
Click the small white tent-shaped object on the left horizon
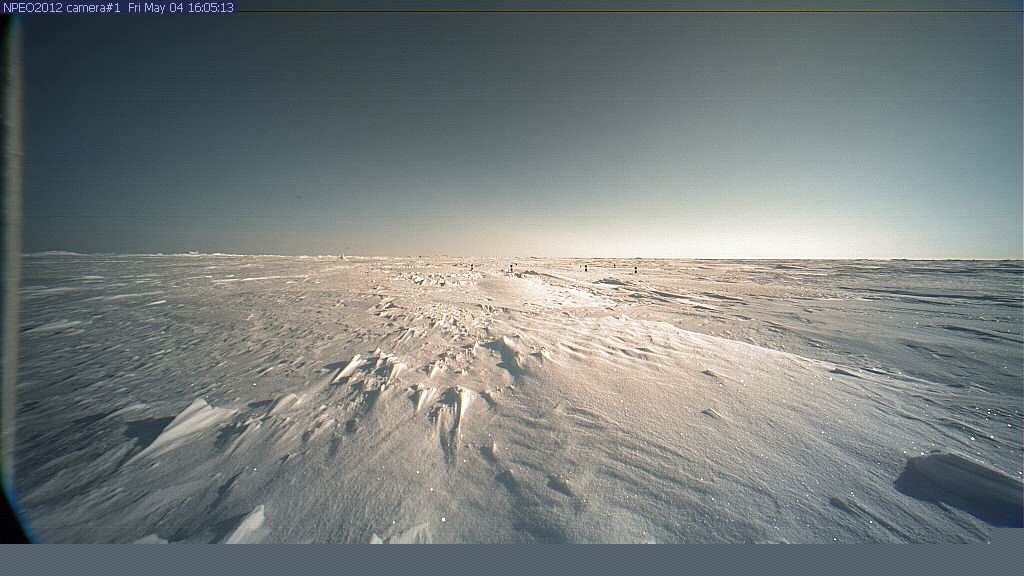(343, 256)
